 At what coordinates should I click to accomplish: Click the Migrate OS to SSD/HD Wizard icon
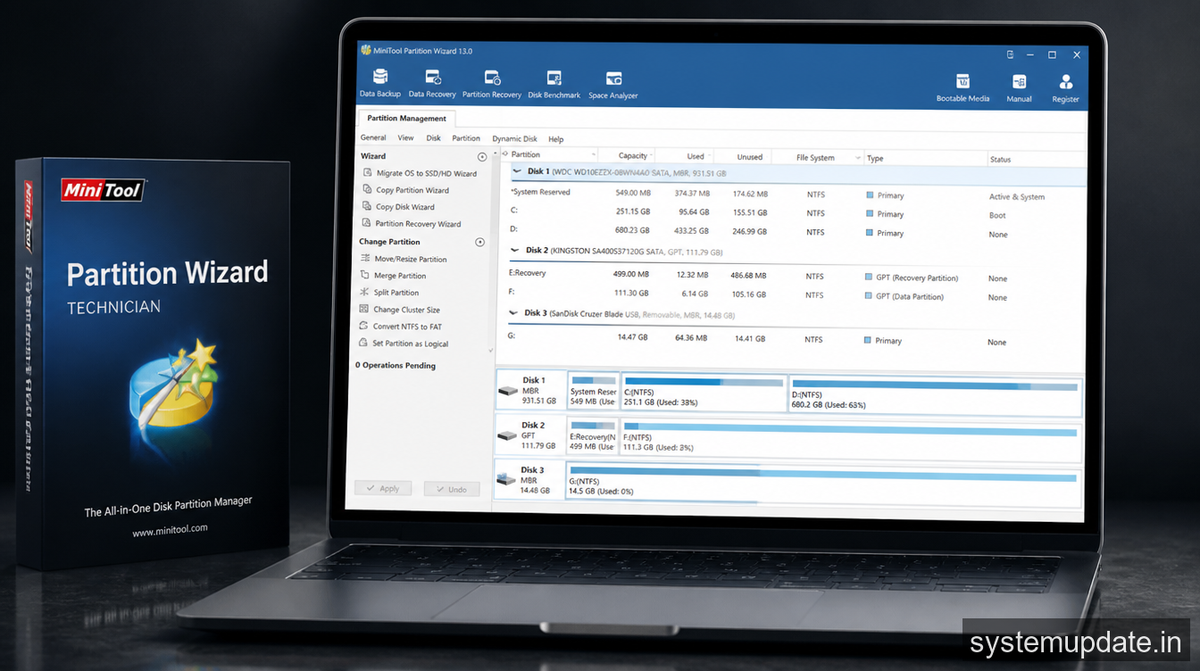click(x=367, y=173)
